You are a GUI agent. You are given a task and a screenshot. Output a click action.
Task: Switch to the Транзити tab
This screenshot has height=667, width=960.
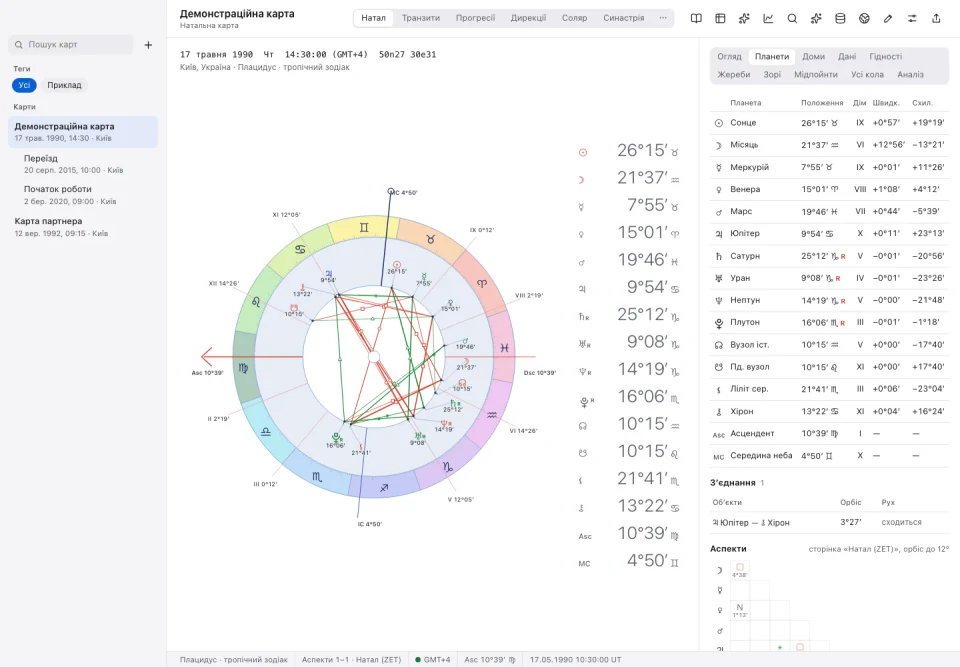tap(421, 18)
